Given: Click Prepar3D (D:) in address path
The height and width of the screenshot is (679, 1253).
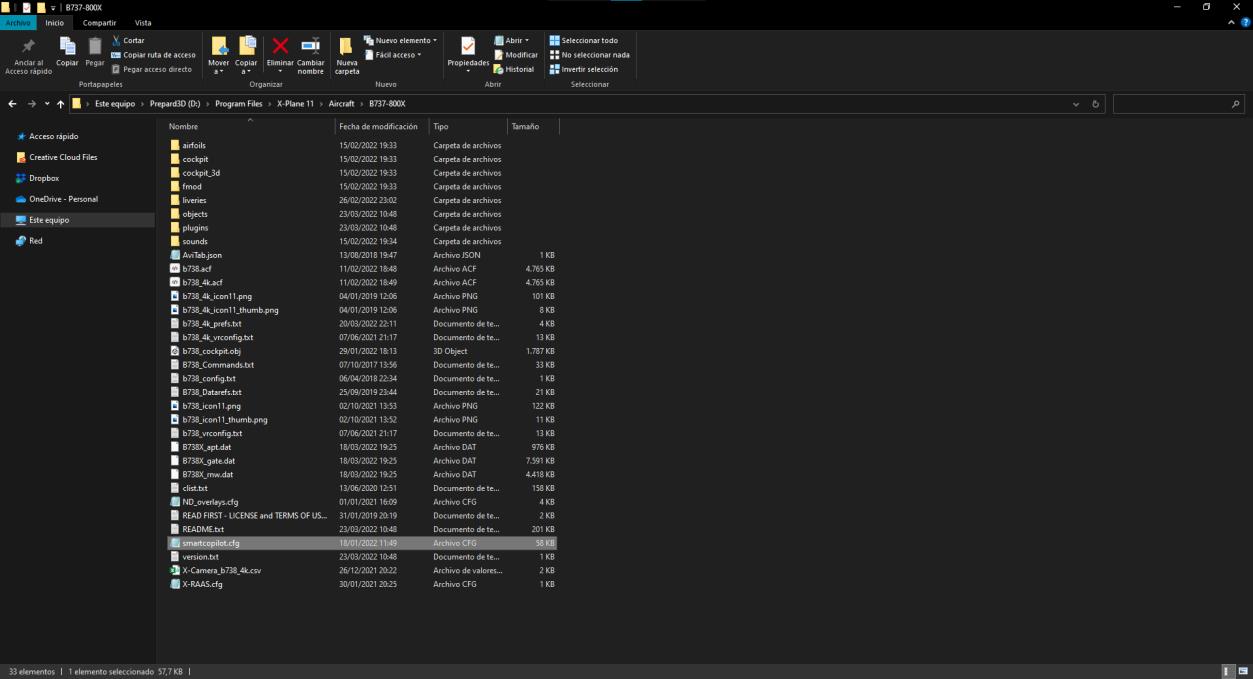Looking at the screenshot, I should 175,104.
